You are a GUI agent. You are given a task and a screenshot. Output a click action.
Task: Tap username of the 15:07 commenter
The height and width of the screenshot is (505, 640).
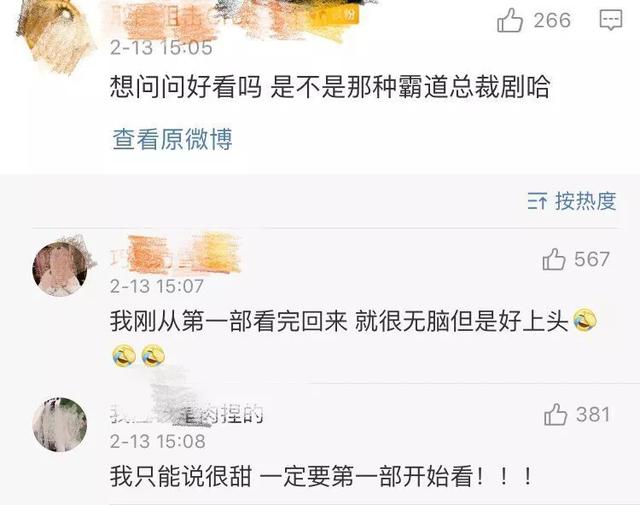[175, 254]
